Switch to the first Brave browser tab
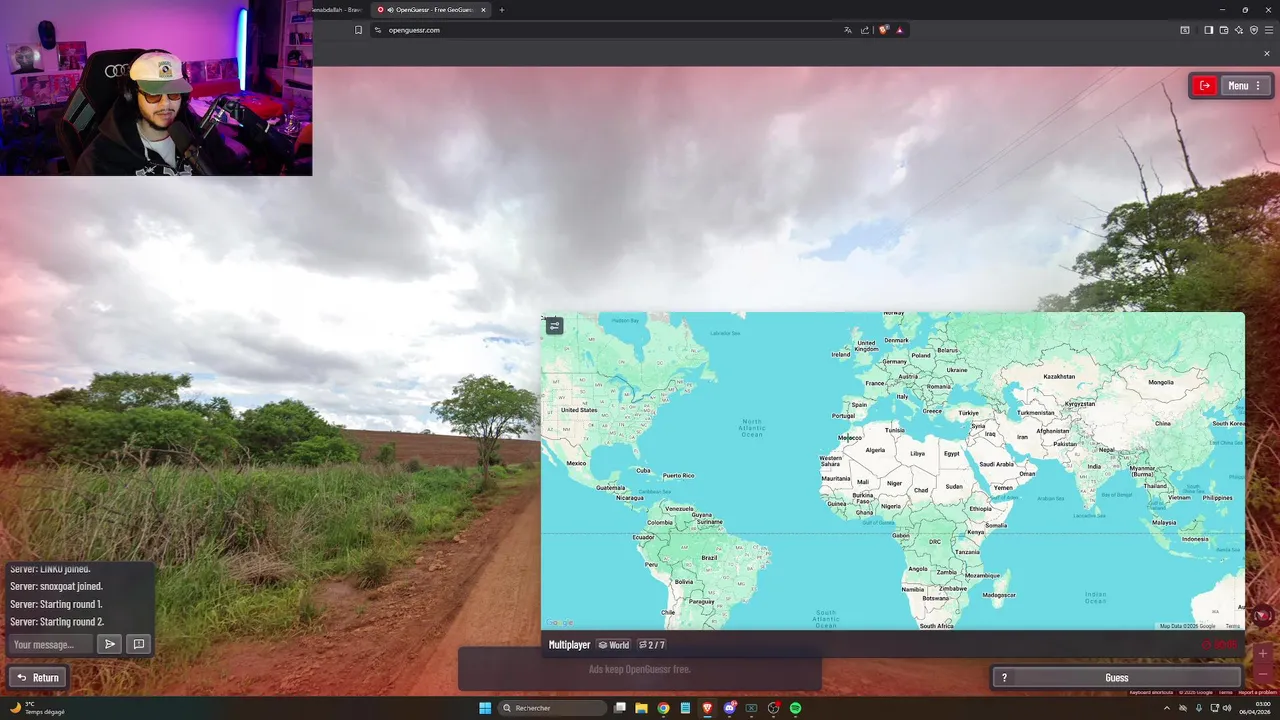Image resolution: width=1280 pixels, height=720 pixels. (x=338, y=10)
